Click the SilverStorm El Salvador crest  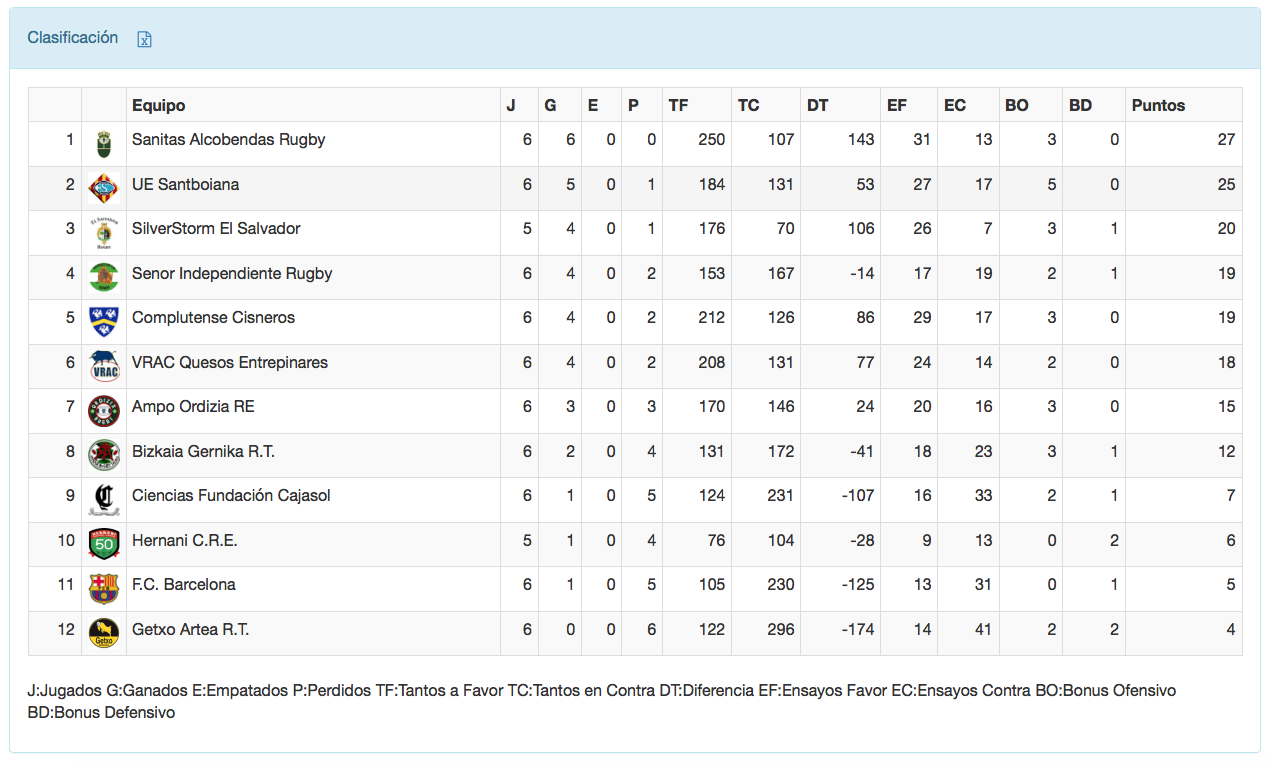pyautogui.click(x=104, y=232)
